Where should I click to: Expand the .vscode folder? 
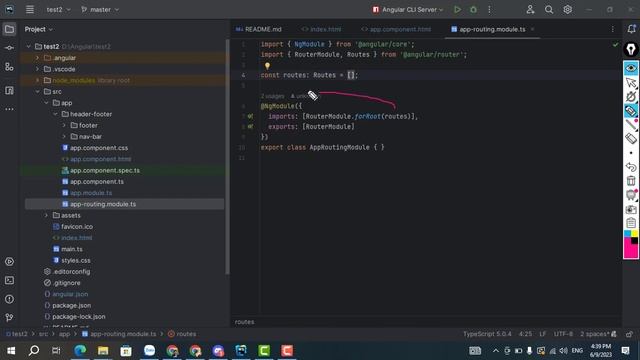coord(38,69)
